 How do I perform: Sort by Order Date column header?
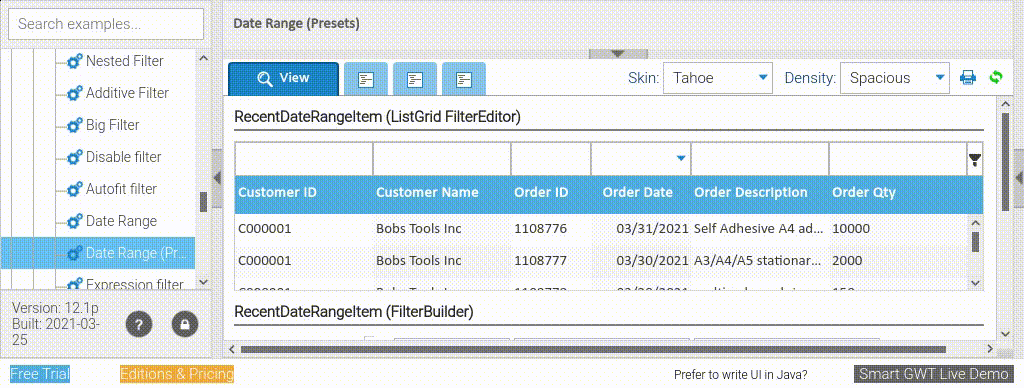click(x=640, y=193)
